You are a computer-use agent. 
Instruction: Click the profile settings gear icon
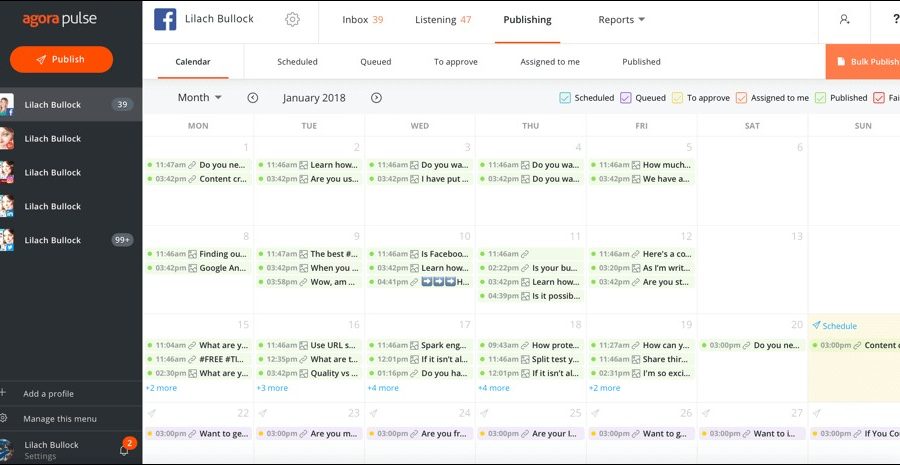(x=292, y=20)
